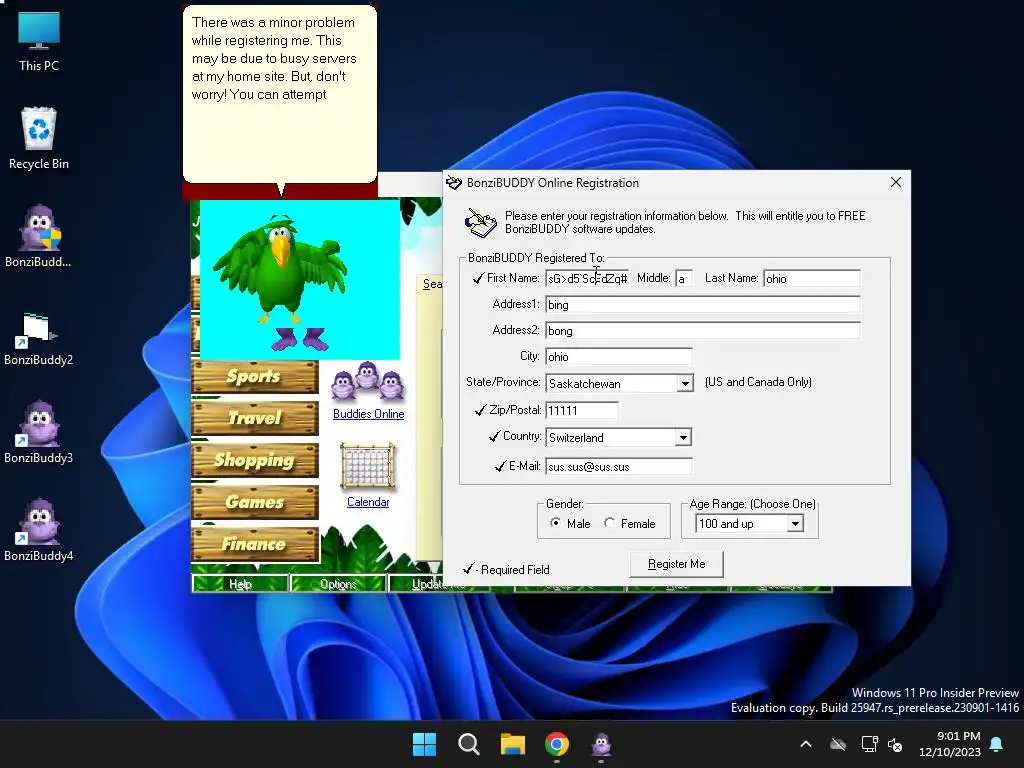This screenshot has height=768, width=1024.
Task: Select the BonziBudd... installer desktop icon
Action: [39, 236]
